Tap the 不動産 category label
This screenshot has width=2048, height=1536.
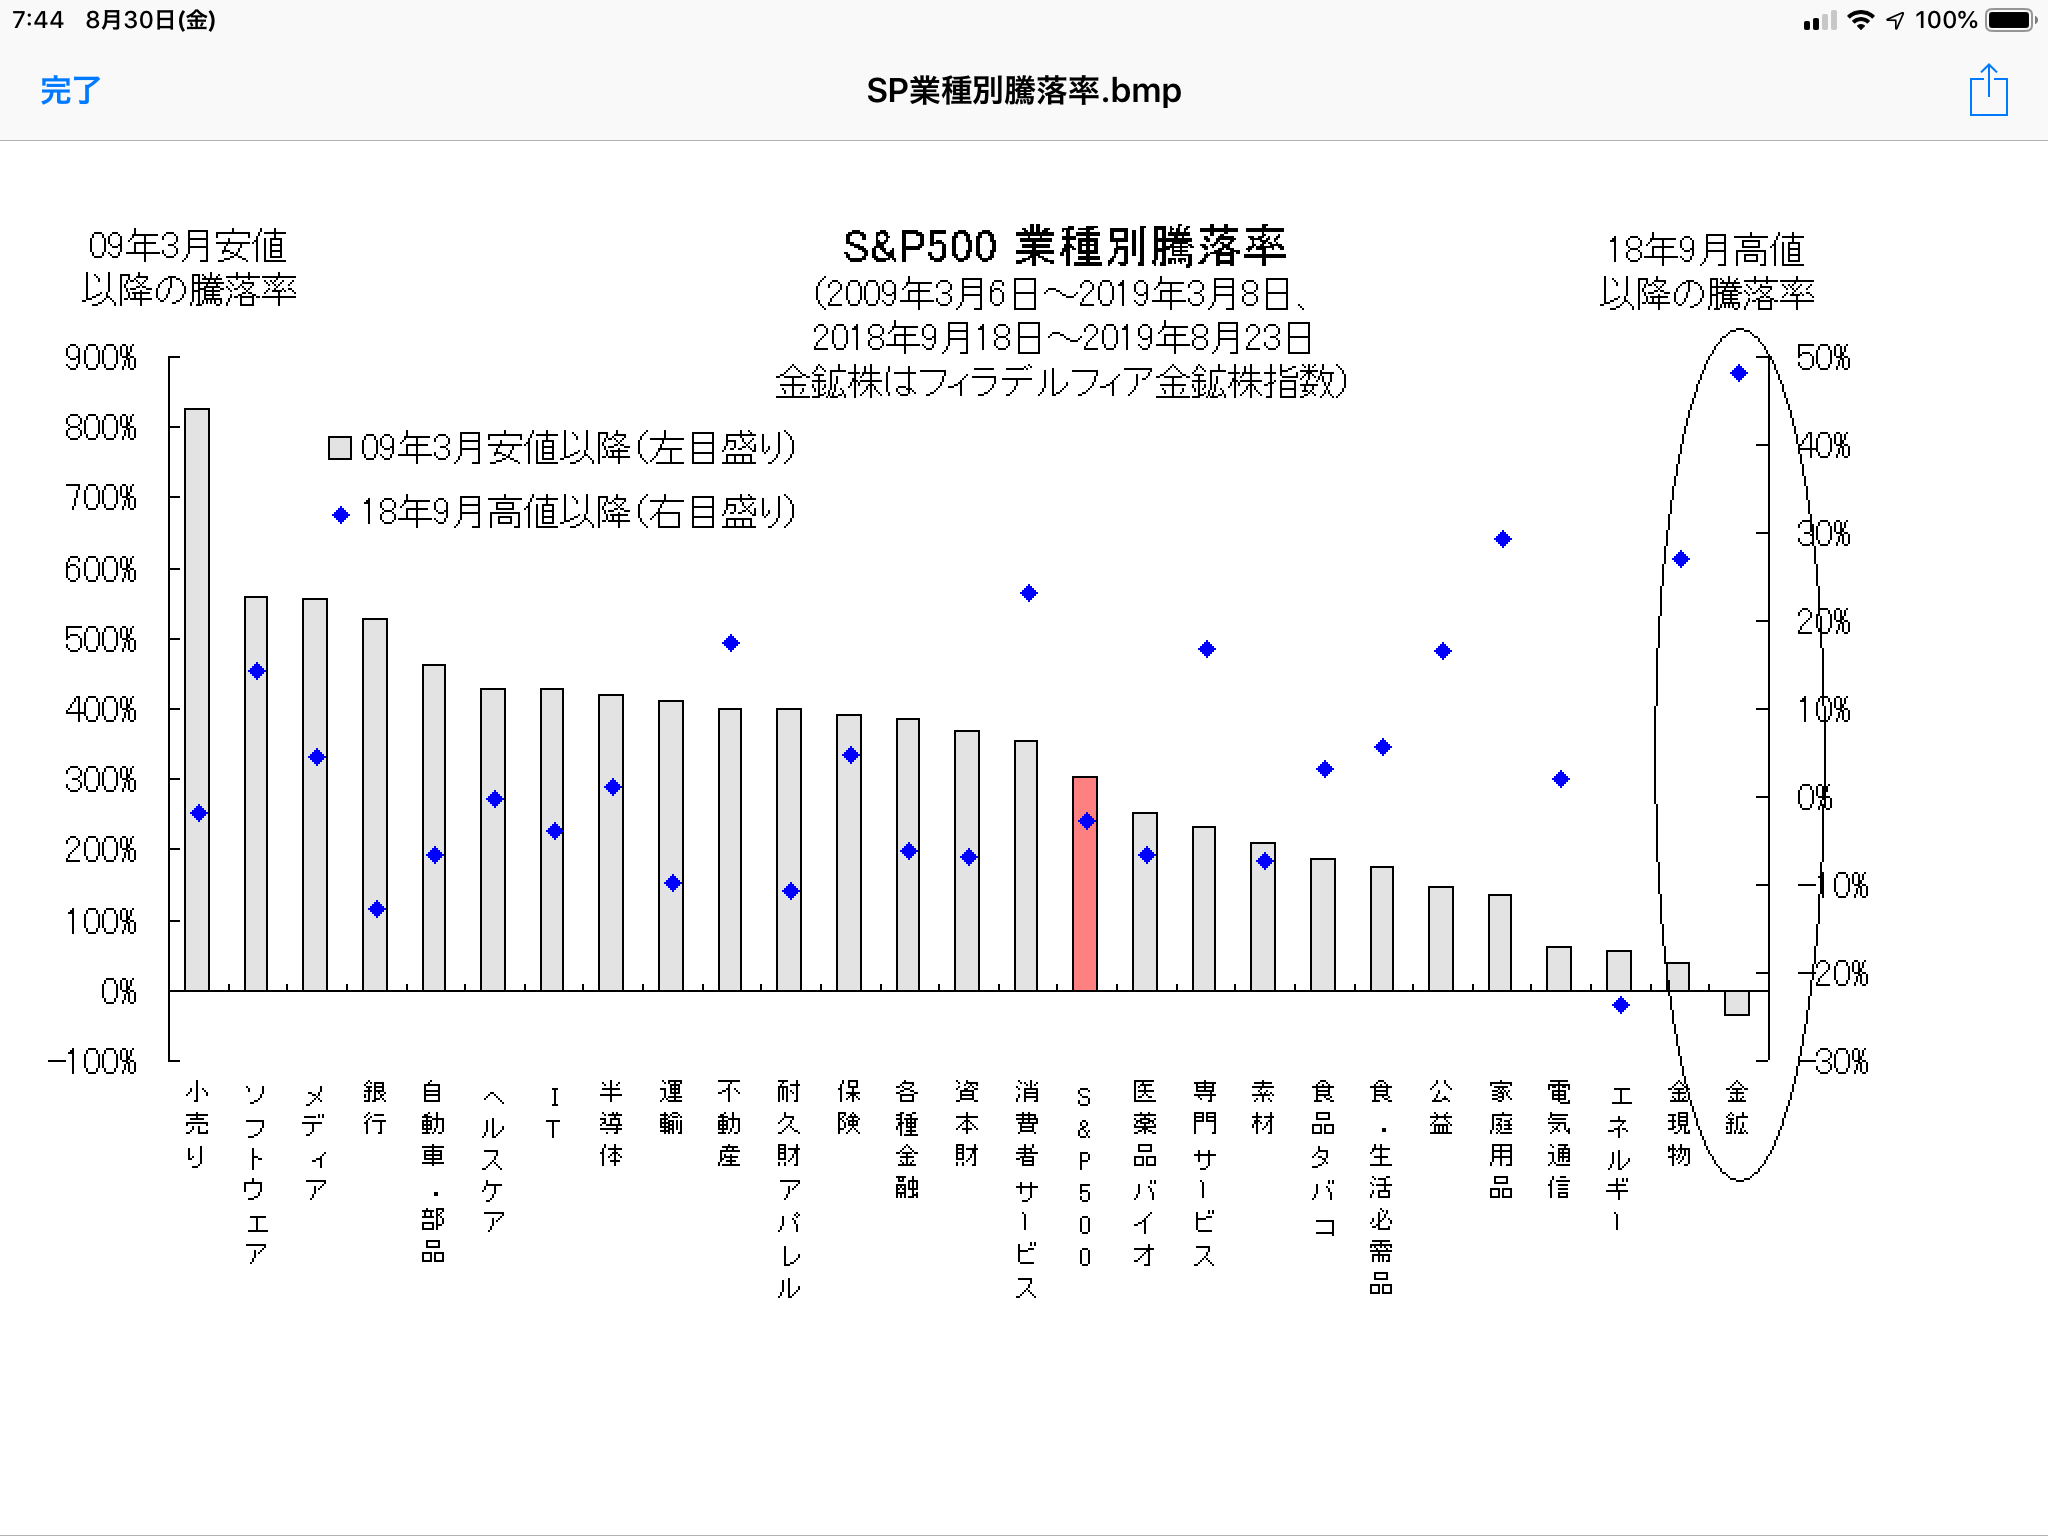click(x=729, y=1124)
